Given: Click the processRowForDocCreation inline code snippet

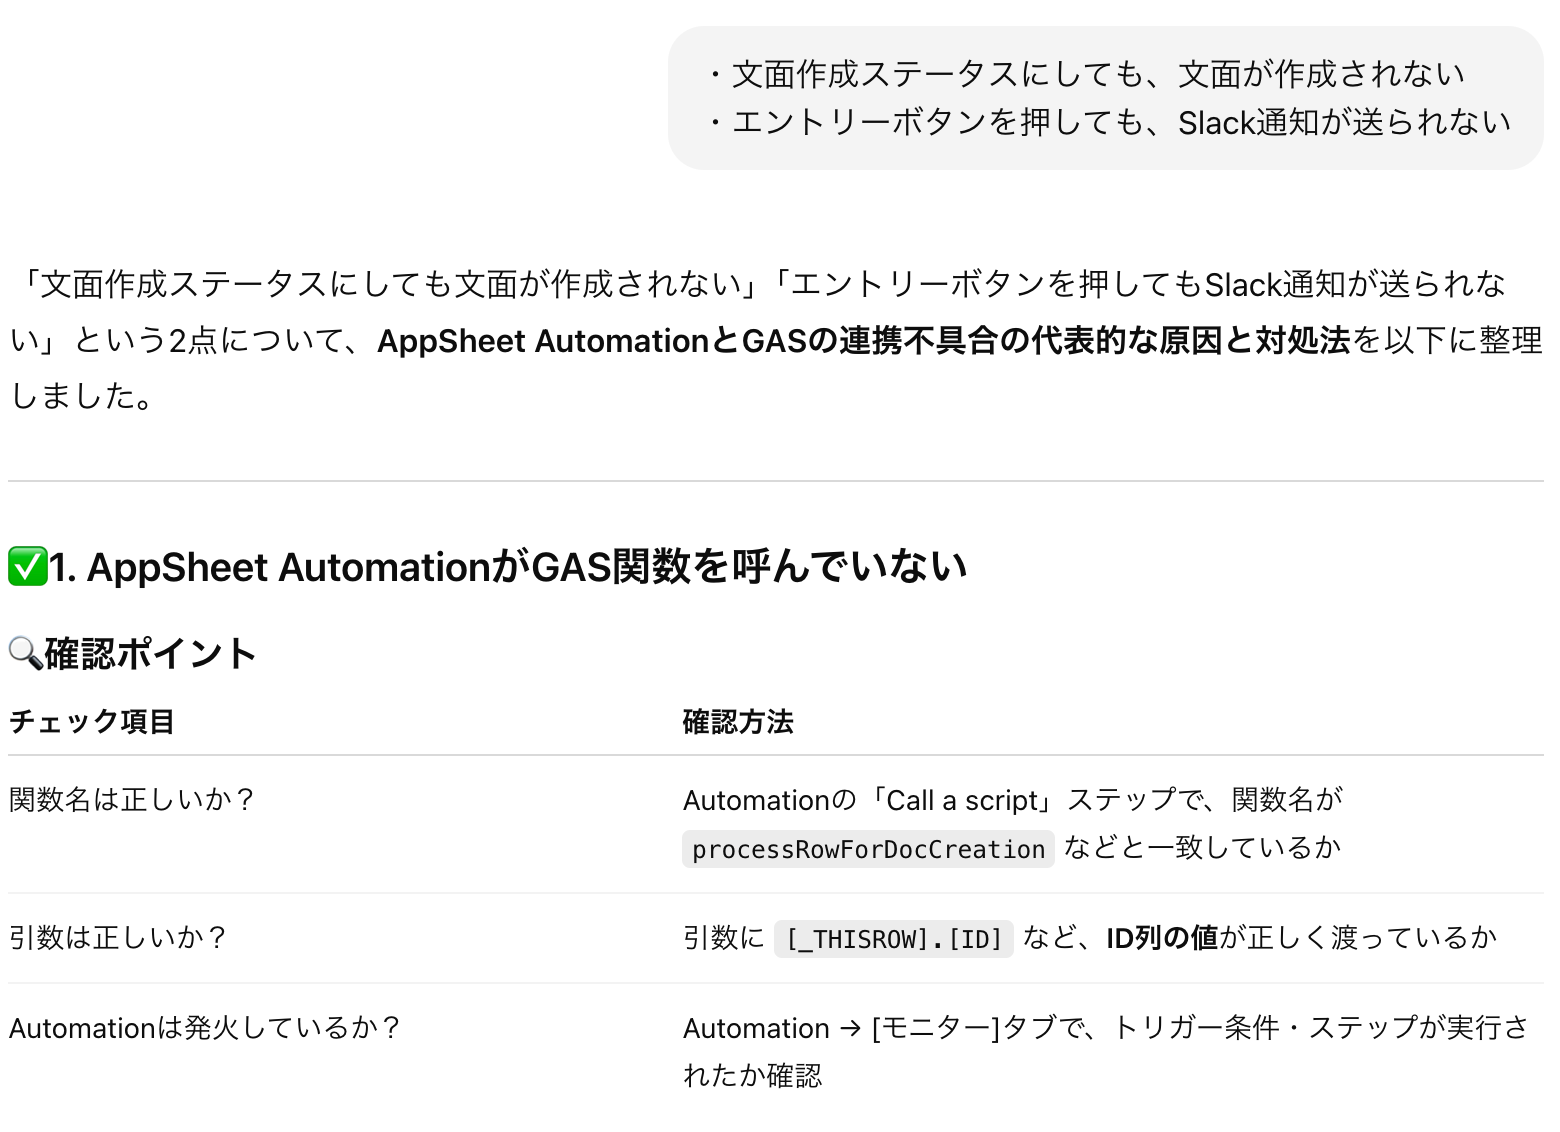Looking at the screenshot, I should click(868, 849).
